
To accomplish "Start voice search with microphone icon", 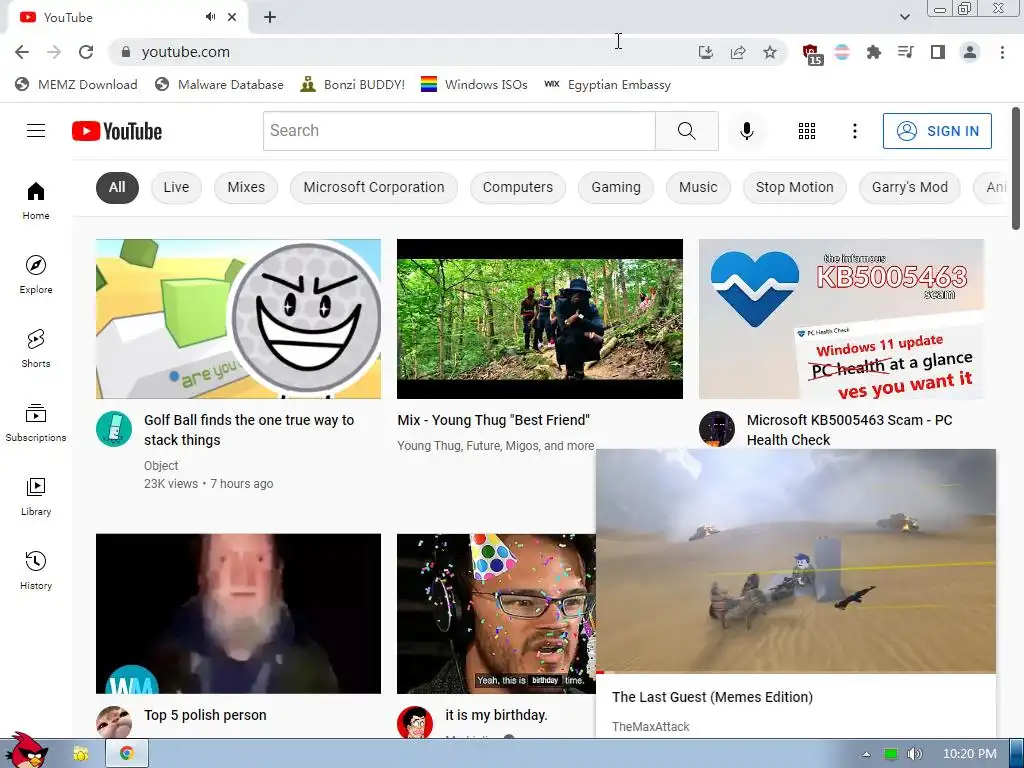I will [746, 131].
